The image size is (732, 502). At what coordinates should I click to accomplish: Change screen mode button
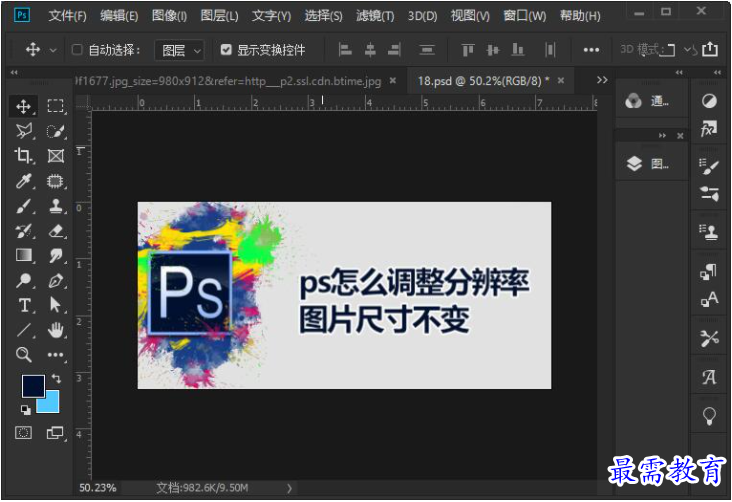[56, 433]
